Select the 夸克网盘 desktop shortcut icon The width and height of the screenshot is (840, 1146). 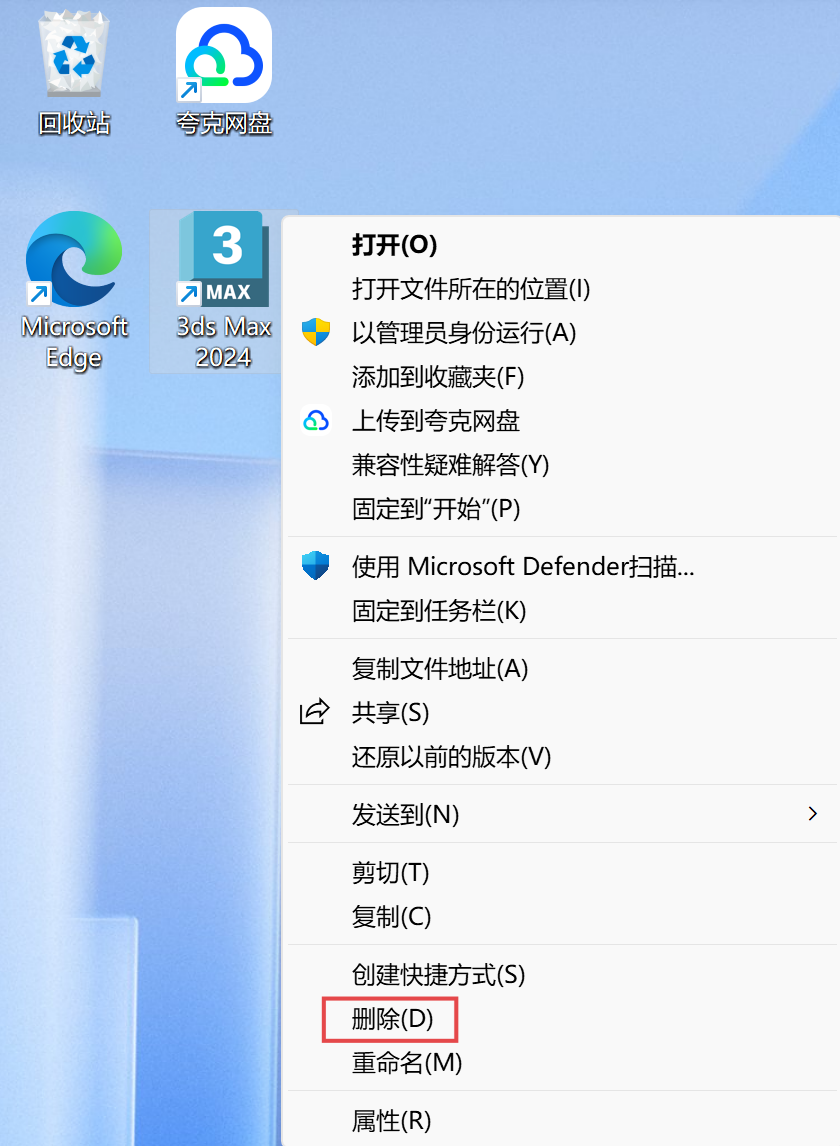(224, 72)
